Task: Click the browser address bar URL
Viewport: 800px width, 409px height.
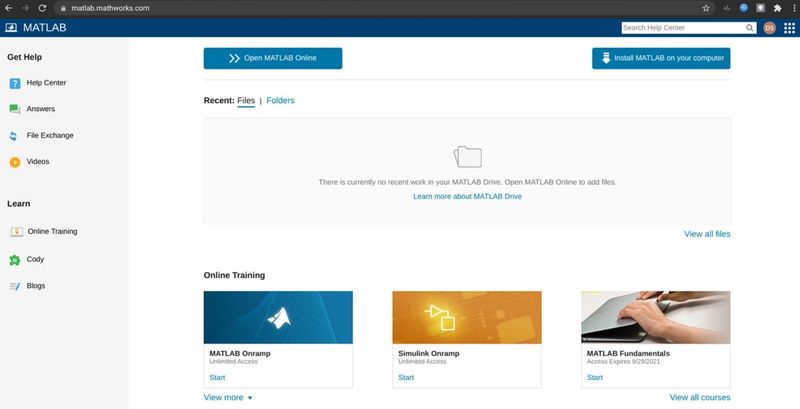Action: (110, 8)
